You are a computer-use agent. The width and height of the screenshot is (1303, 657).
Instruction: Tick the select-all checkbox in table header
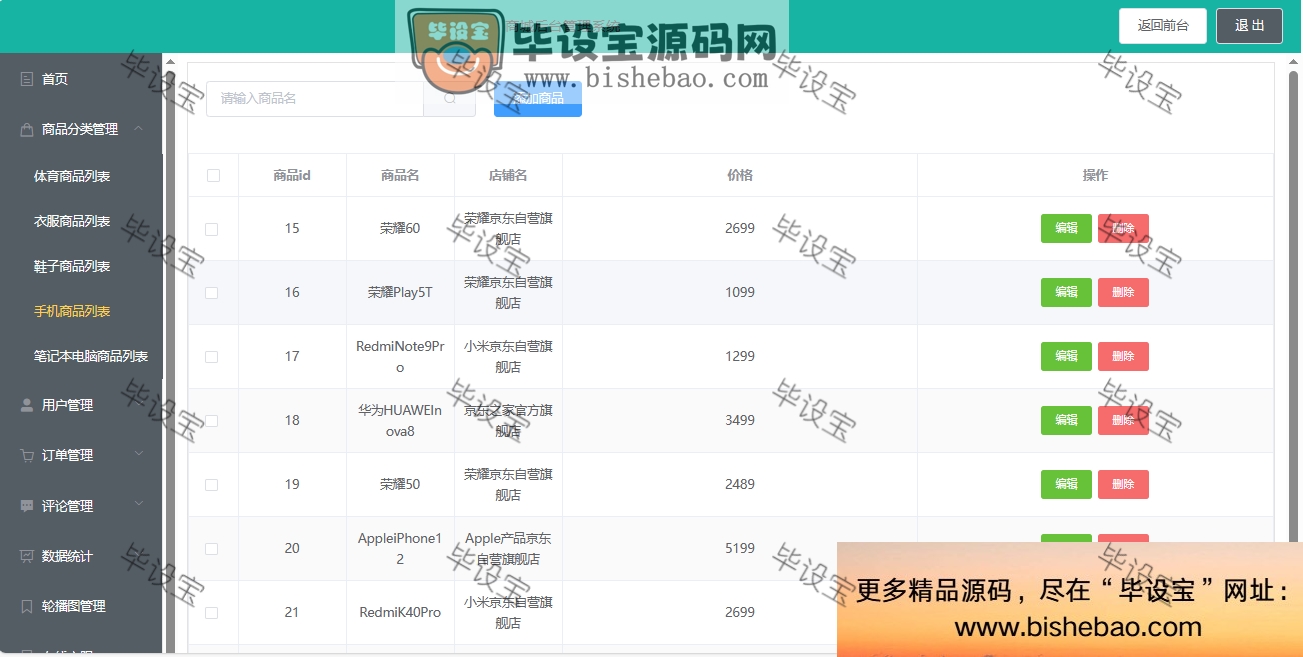click(213, 176)
